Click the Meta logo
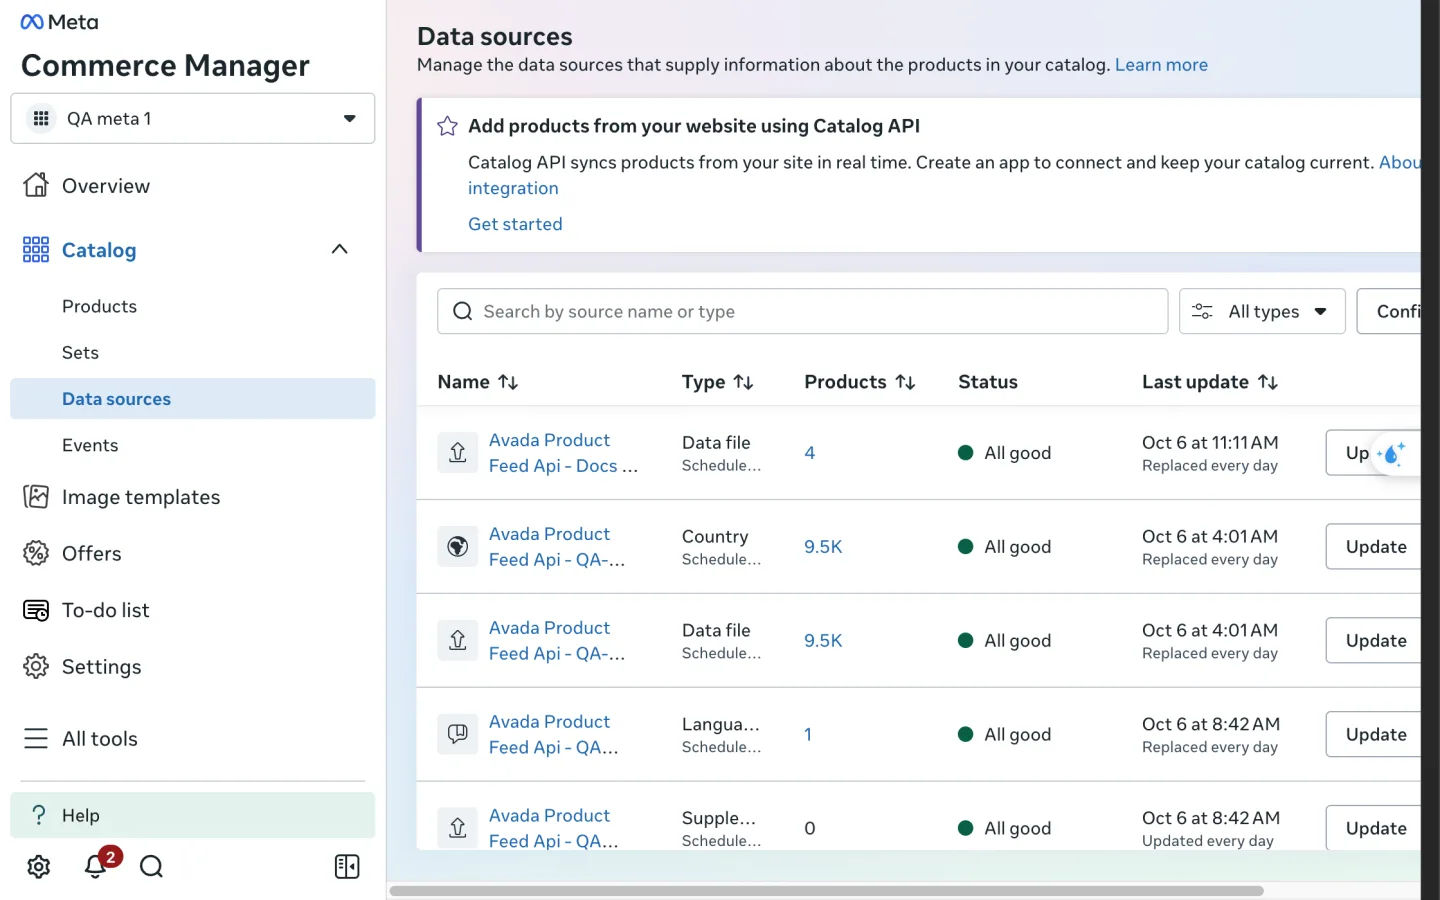 pyautogui.click(x=59, y=22)
